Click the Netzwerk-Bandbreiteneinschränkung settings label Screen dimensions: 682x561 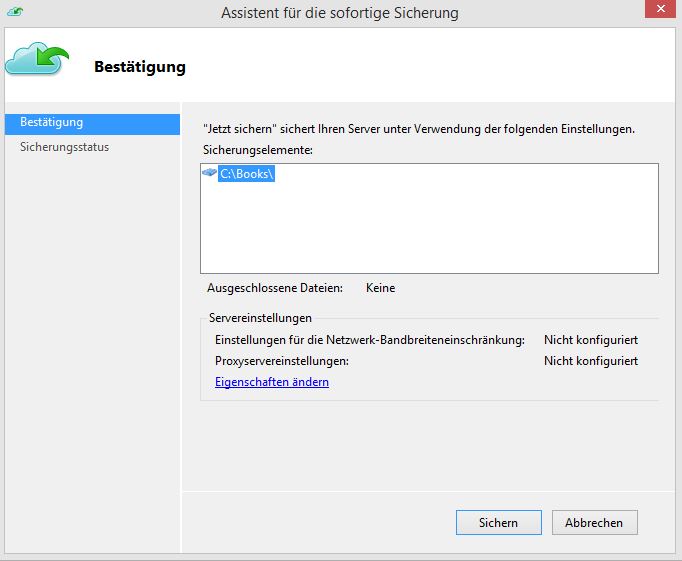[x=370, y=340]
